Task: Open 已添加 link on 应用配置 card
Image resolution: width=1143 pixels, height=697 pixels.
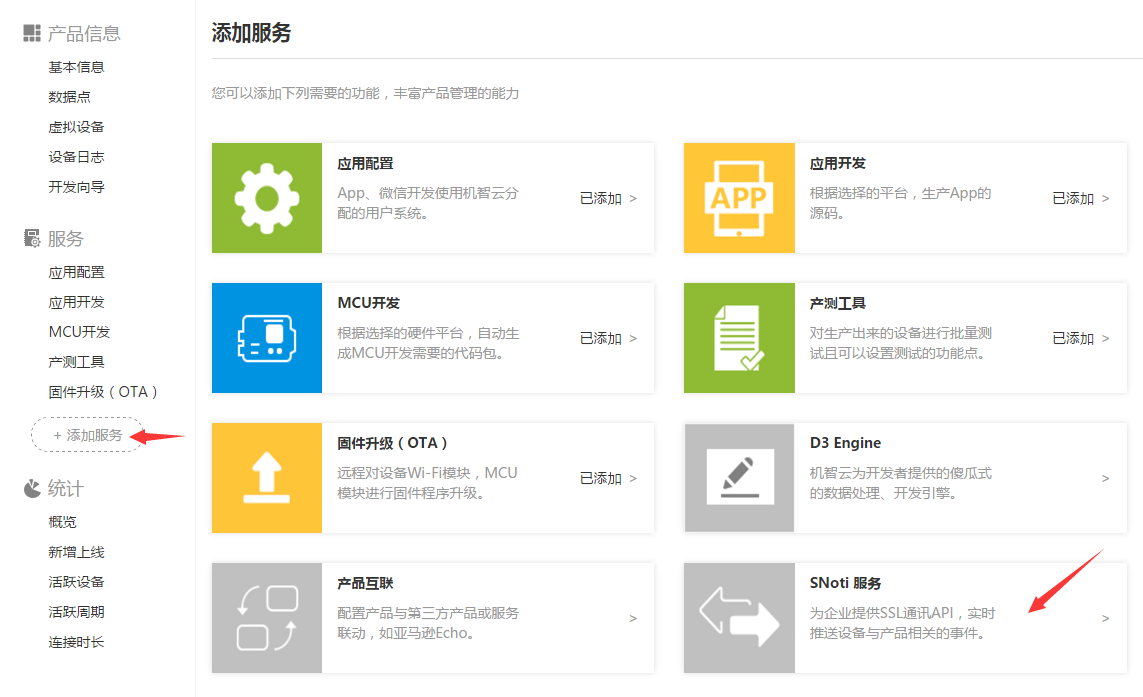Action: coord(607,198)
